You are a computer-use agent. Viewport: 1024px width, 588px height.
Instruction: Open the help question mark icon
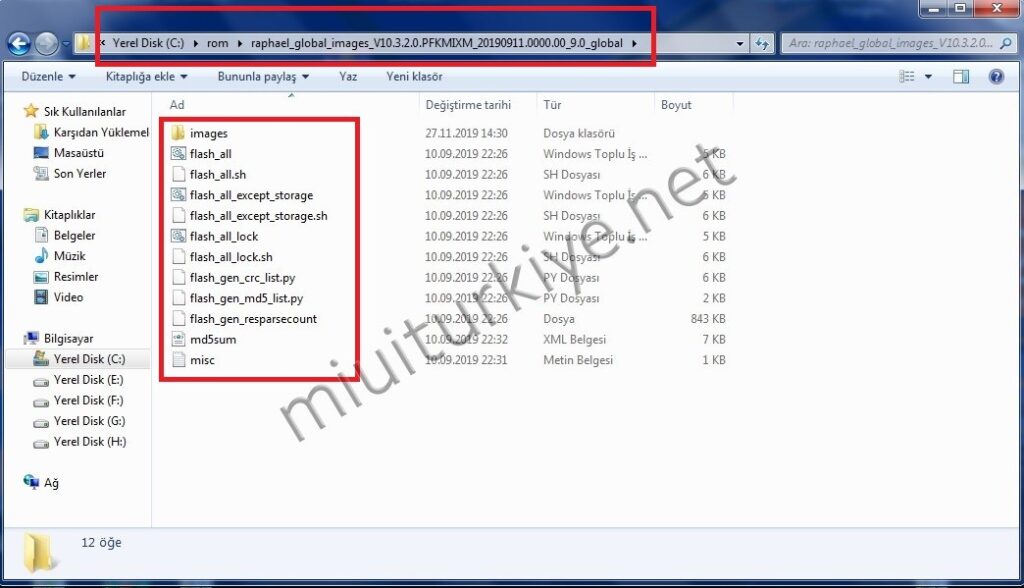pos(996,77)
